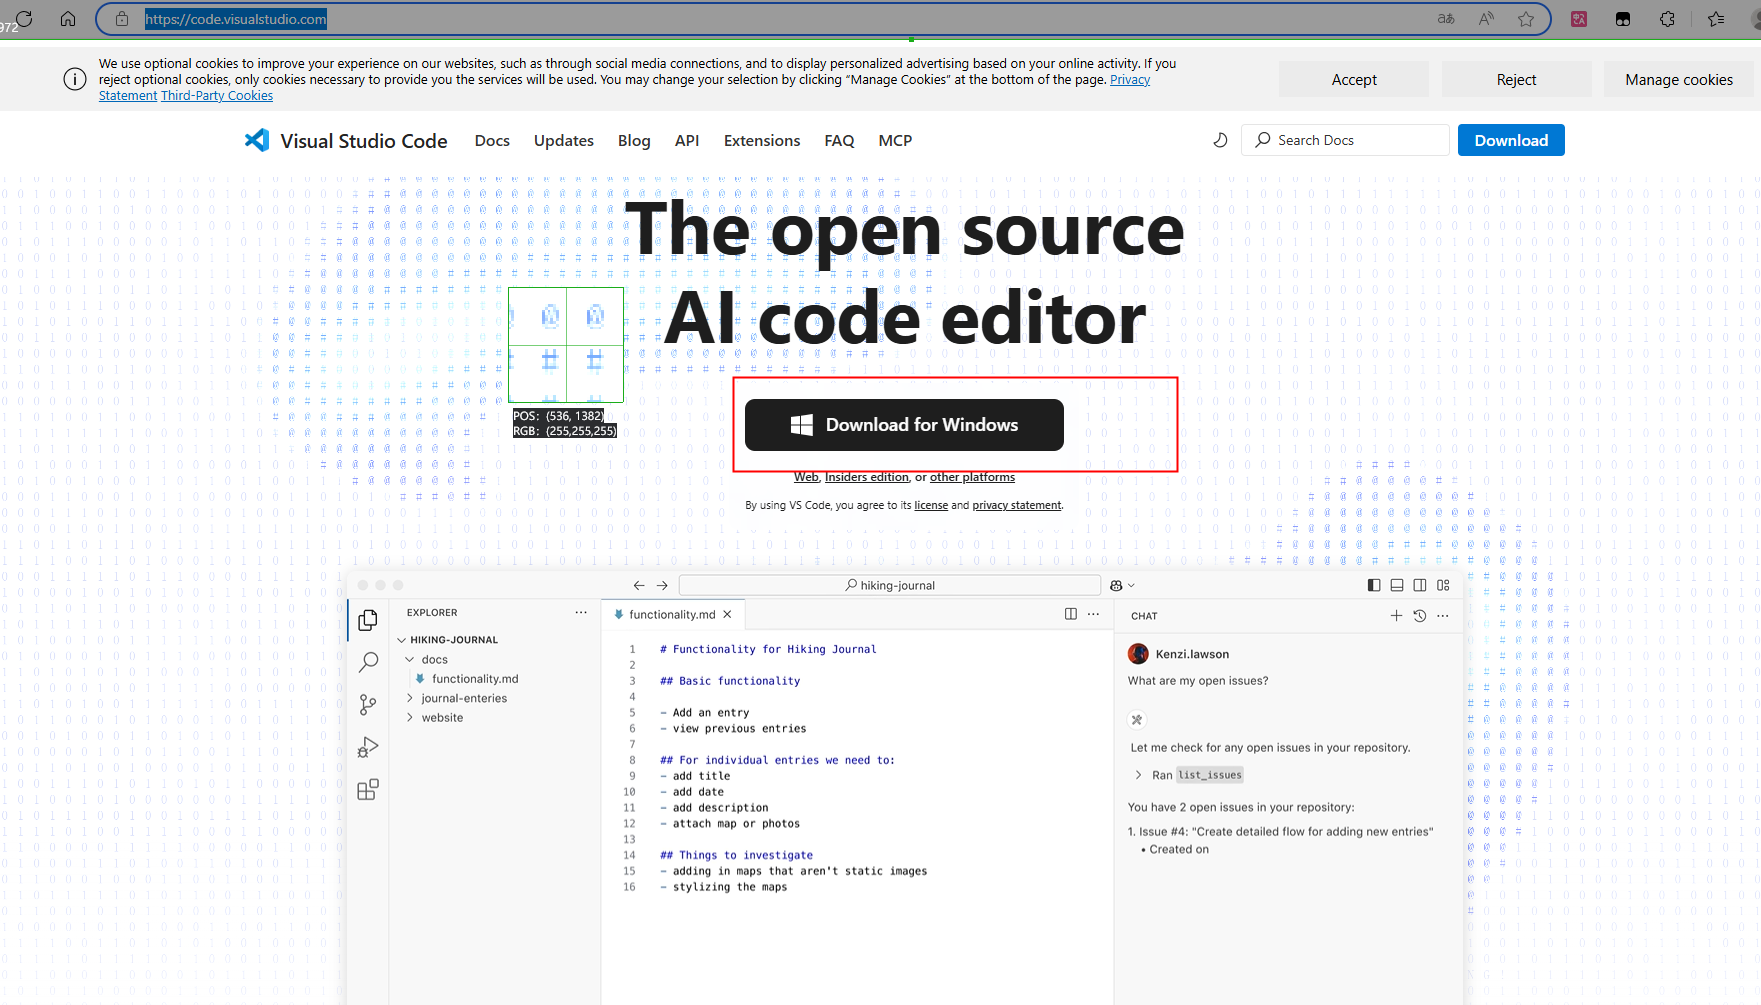
Task: Reload the page with the browser refresh icon
Action: [x=24, y=19]
